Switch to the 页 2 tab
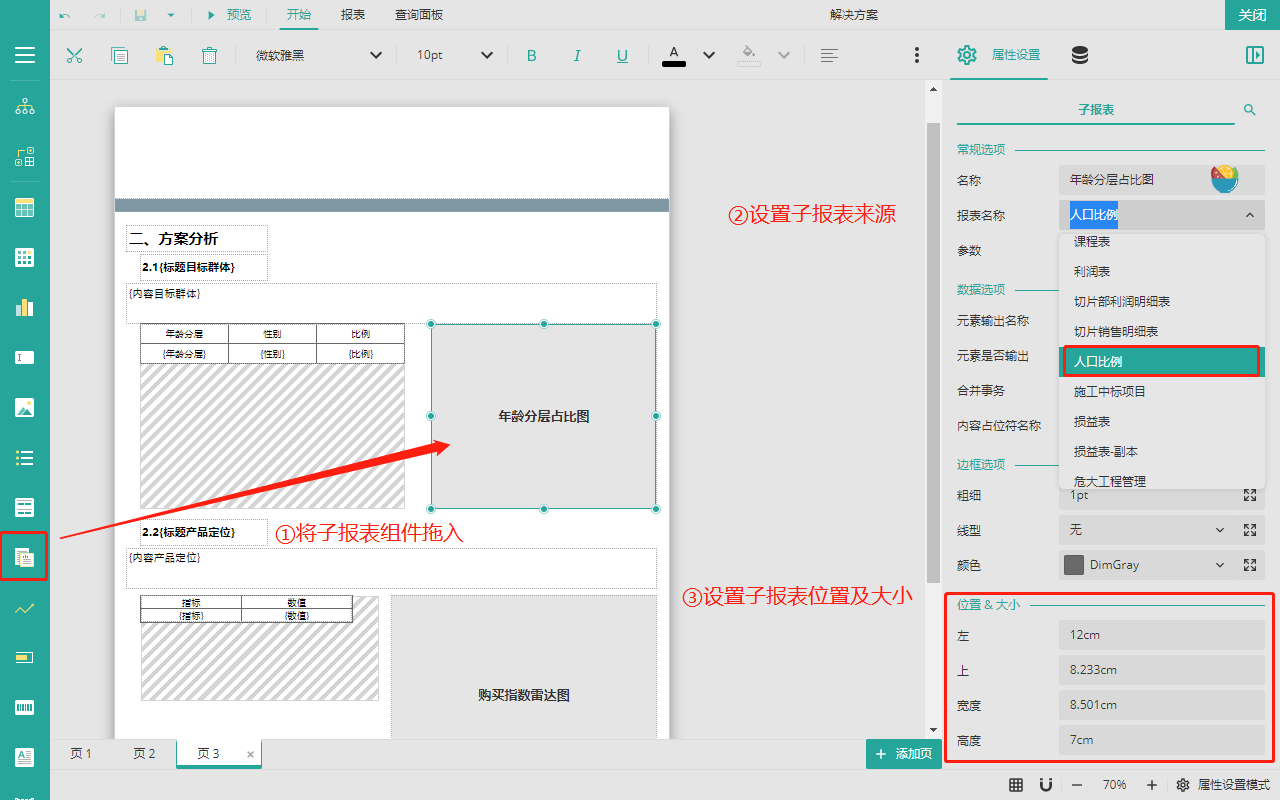This screenshot has height=800, width=1280. click(144, 754)
